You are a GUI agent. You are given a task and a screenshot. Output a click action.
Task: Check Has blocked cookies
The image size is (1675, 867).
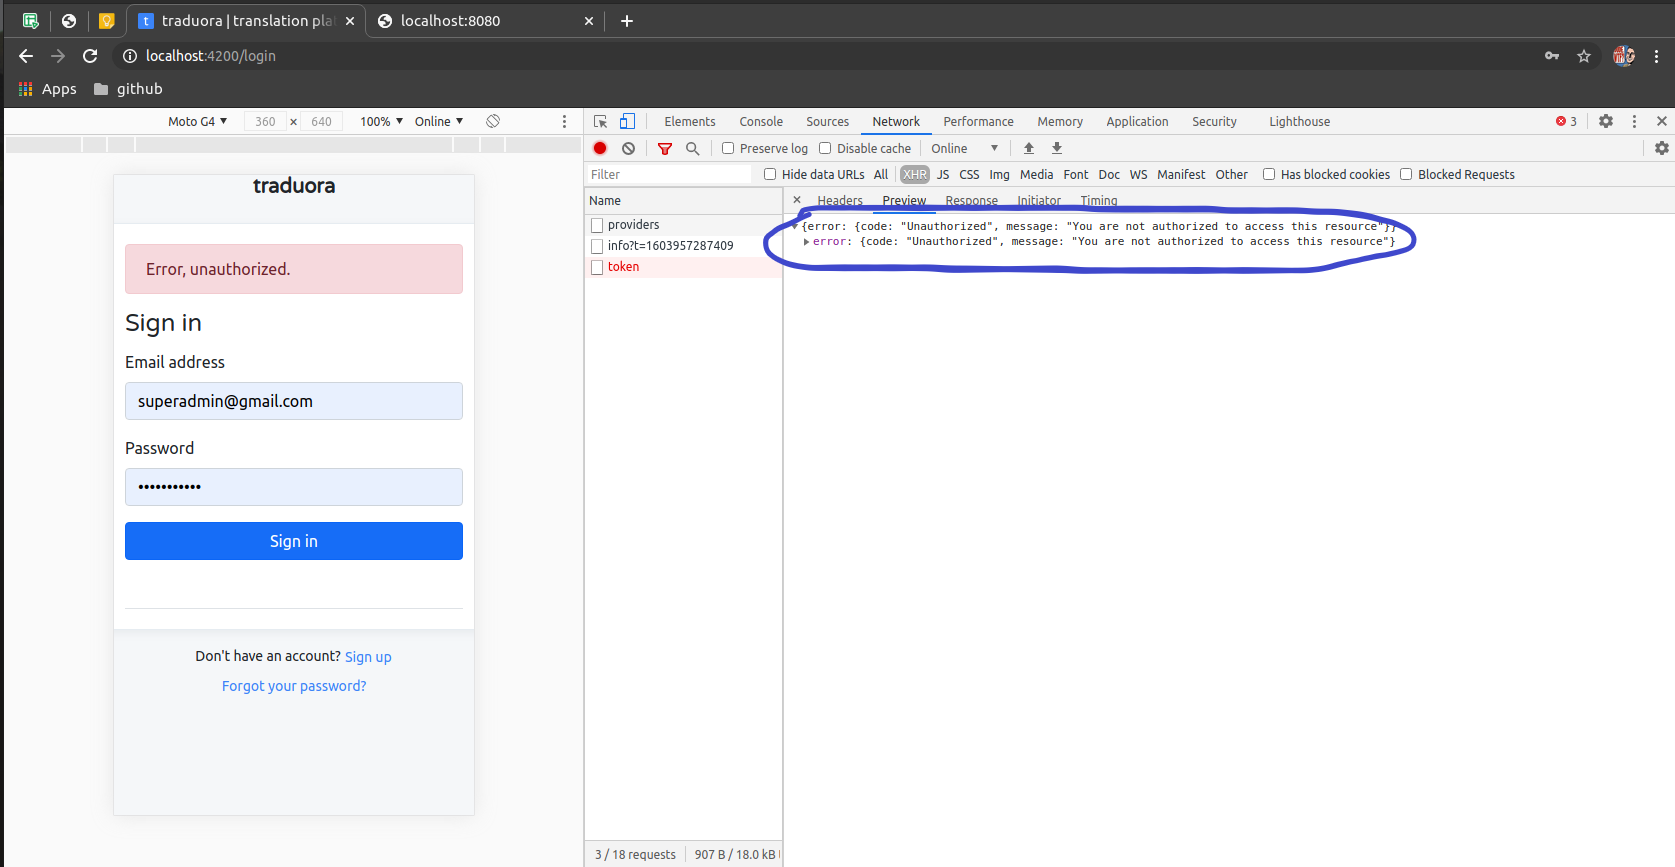1269,174
